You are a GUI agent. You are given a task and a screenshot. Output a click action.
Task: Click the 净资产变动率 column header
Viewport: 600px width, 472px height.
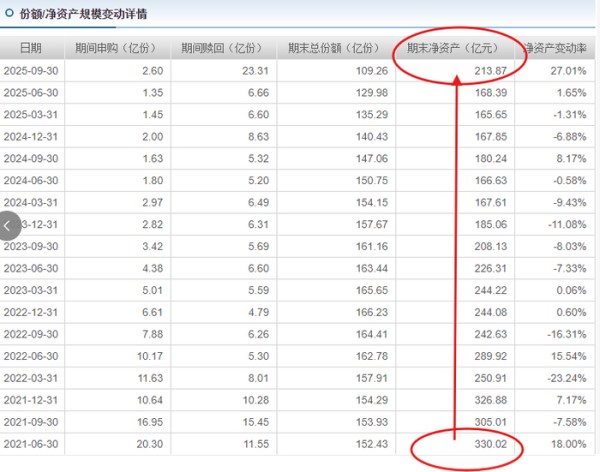pyautogui.click(x=555, y=48)
